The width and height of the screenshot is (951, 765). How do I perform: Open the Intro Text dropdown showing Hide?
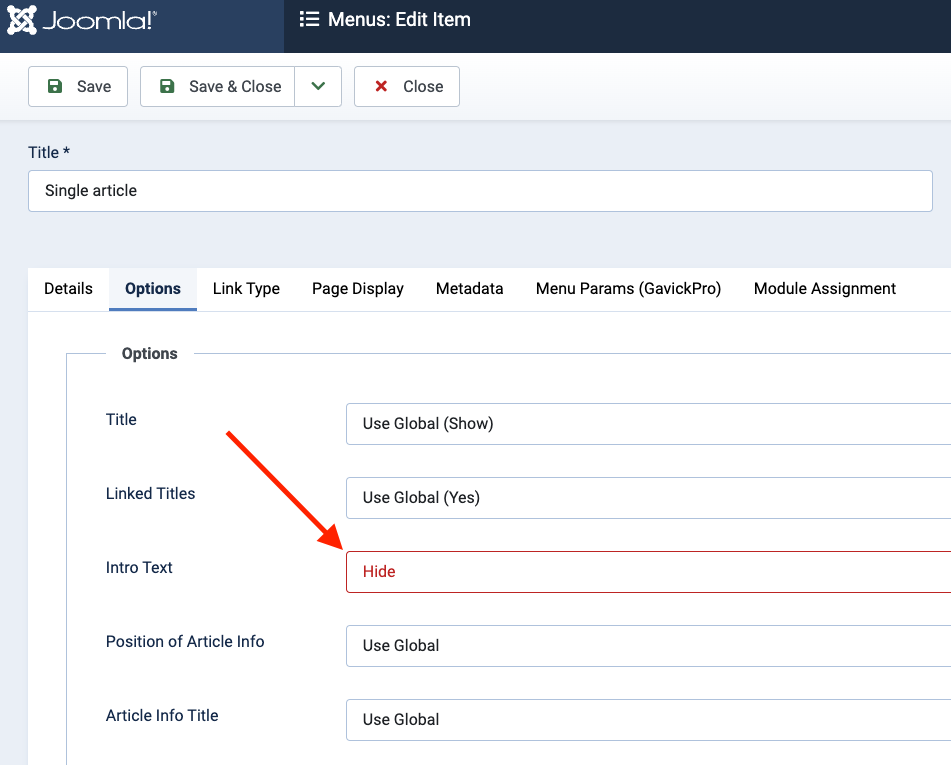(648, 572)
